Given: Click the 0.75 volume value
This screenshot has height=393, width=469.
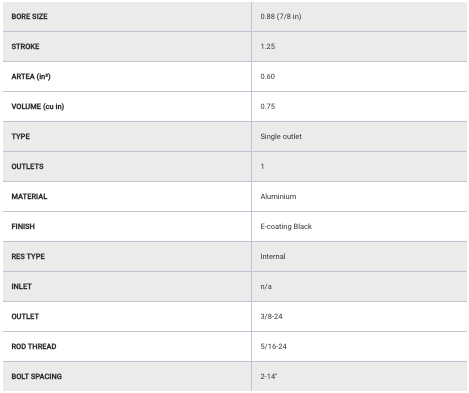Looking at the screenshot, I should [268, 106].
